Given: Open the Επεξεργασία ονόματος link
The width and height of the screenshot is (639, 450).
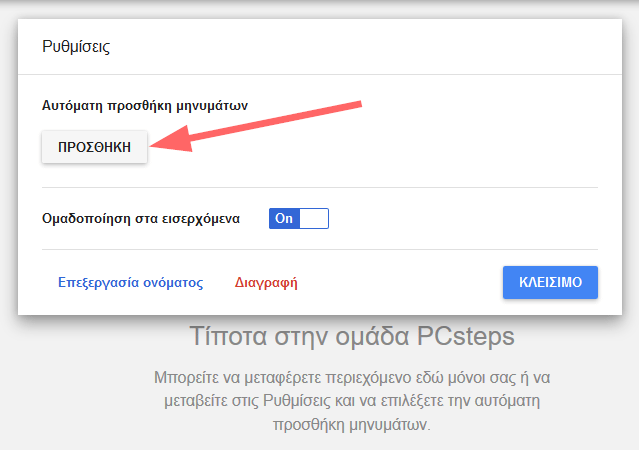Looking at the screenshot, I should click(x=130, y=282).
